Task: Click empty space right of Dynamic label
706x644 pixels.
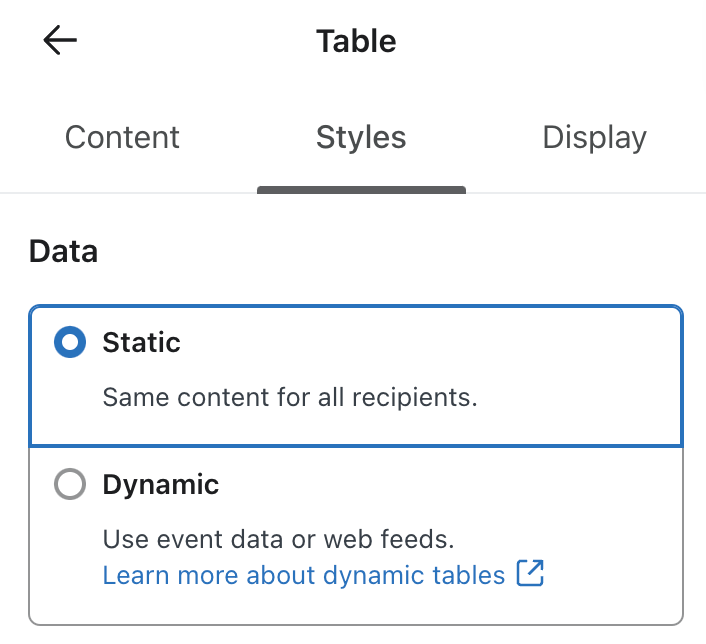Action: [x=450, y=485]
